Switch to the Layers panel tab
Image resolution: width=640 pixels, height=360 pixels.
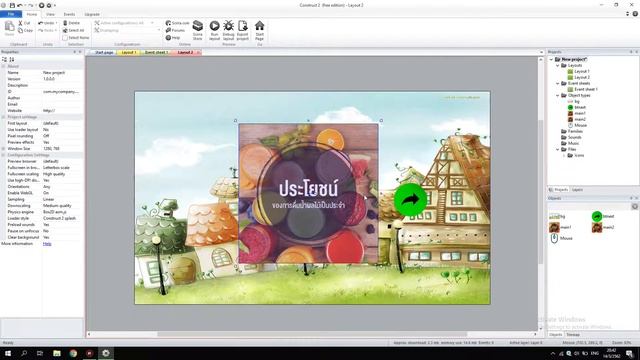pyautogui.click(x=577, y=190)
